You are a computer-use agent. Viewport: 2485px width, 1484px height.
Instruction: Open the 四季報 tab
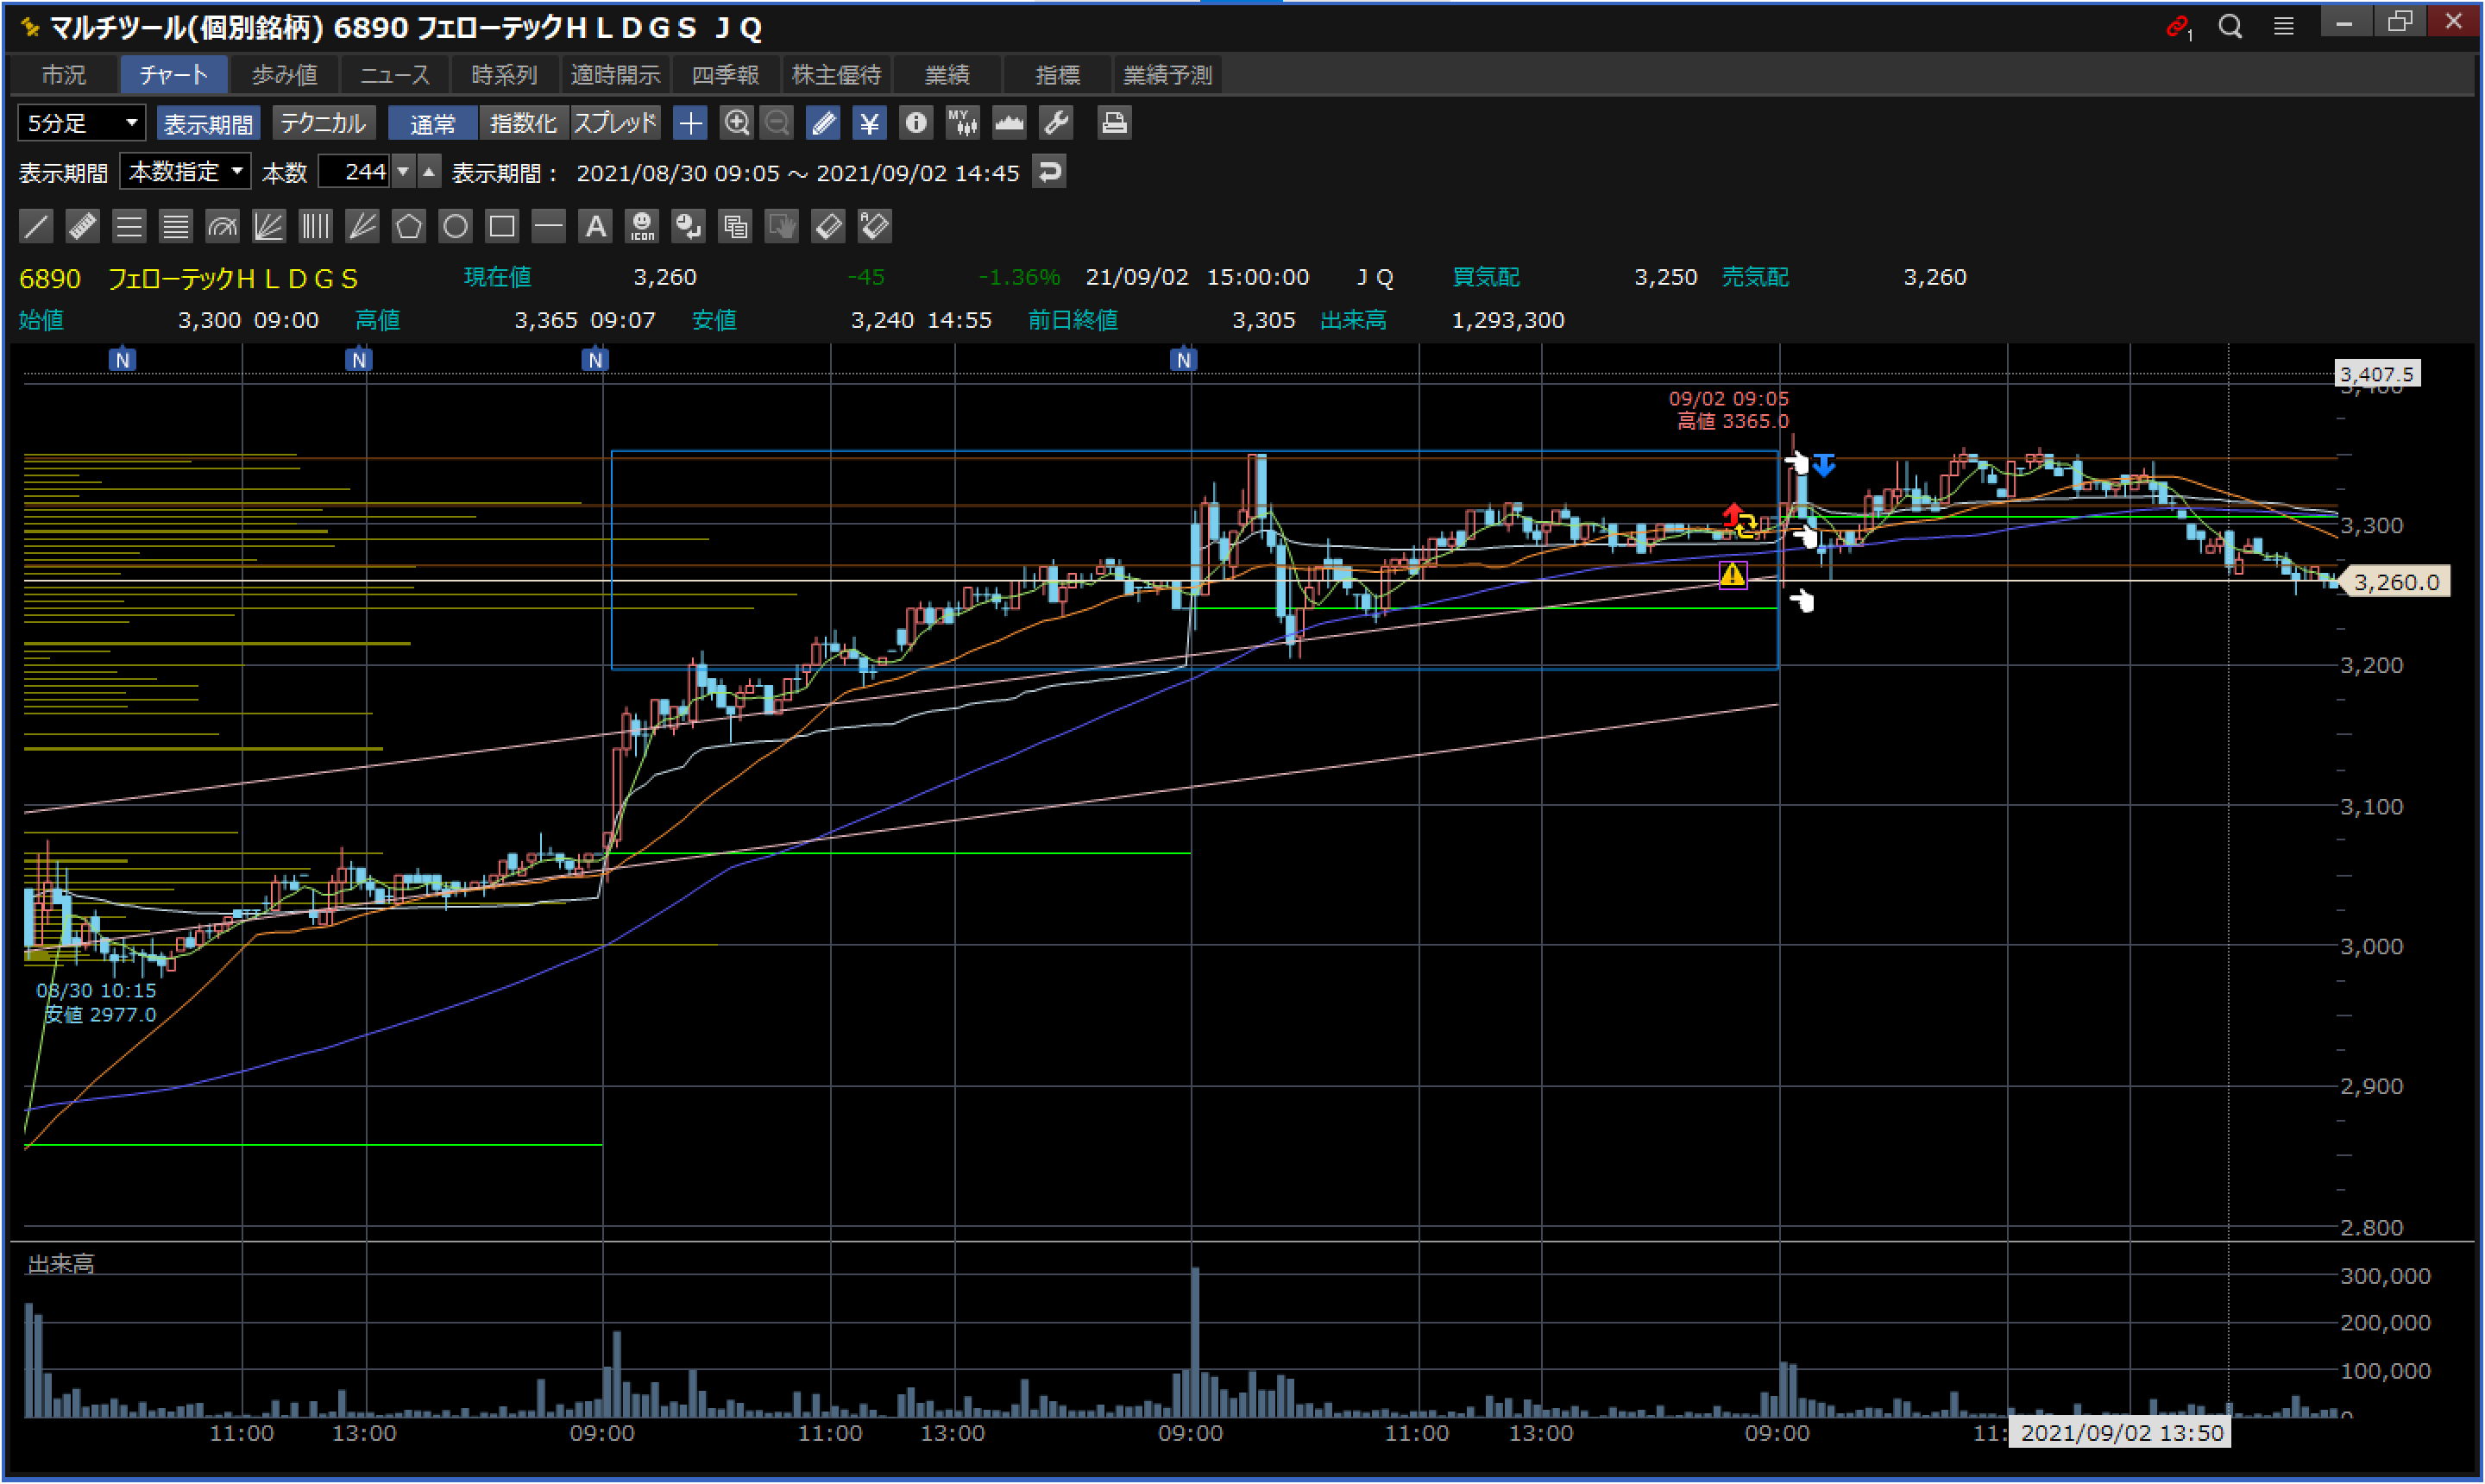coord(725,75)
